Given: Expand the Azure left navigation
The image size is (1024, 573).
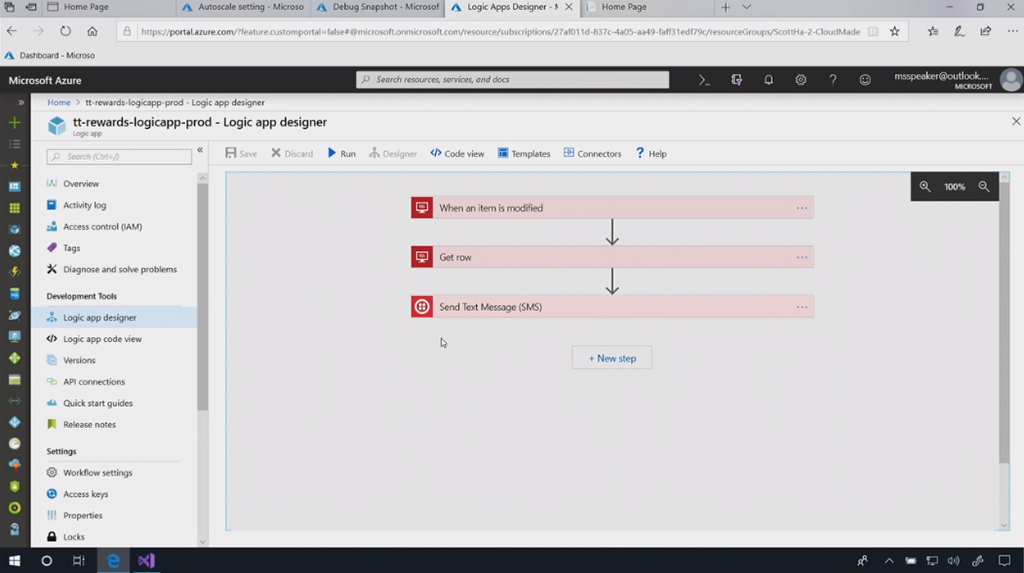Looking at the screenshot, I should pyautogui.click(x=21, y=103).
